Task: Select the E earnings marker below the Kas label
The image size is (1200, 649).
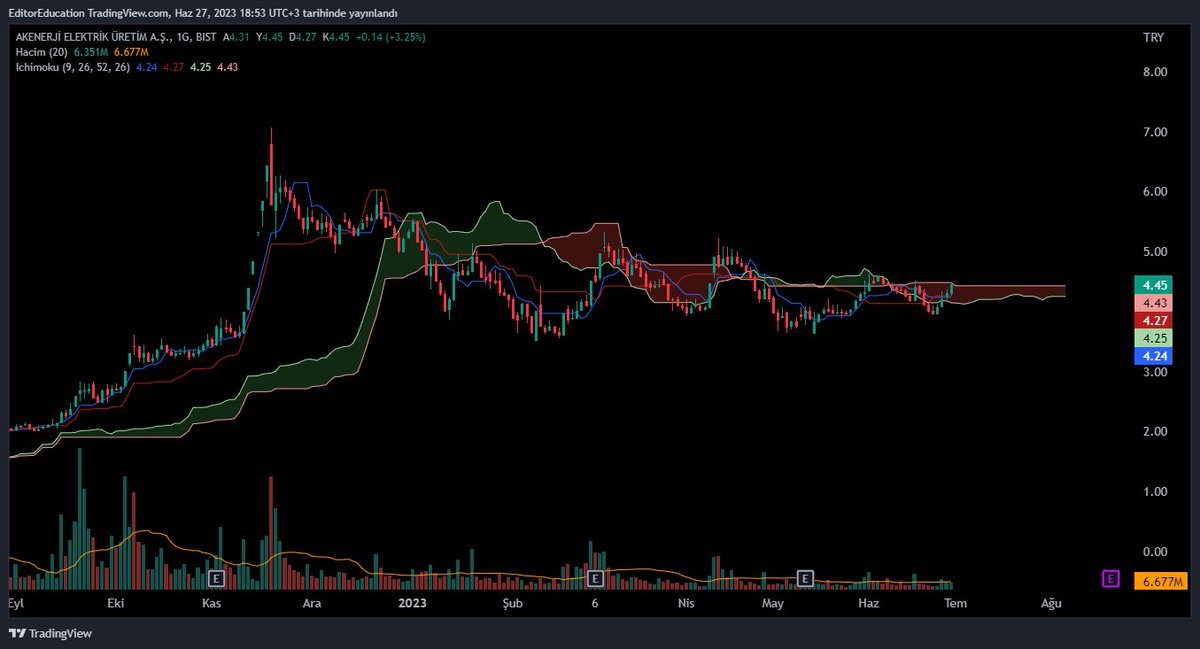Action: [214, 579]
